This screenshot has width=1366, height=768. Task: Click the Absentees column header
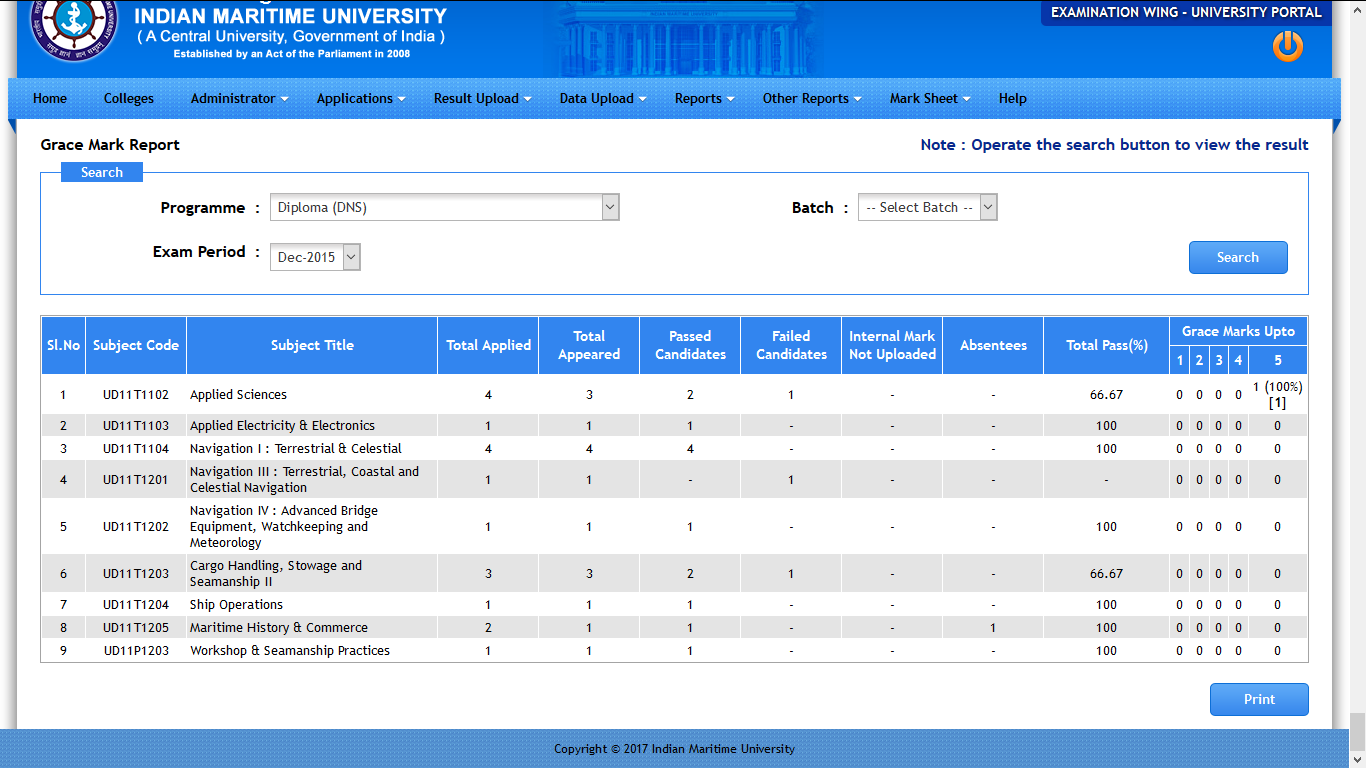(993, 345)
